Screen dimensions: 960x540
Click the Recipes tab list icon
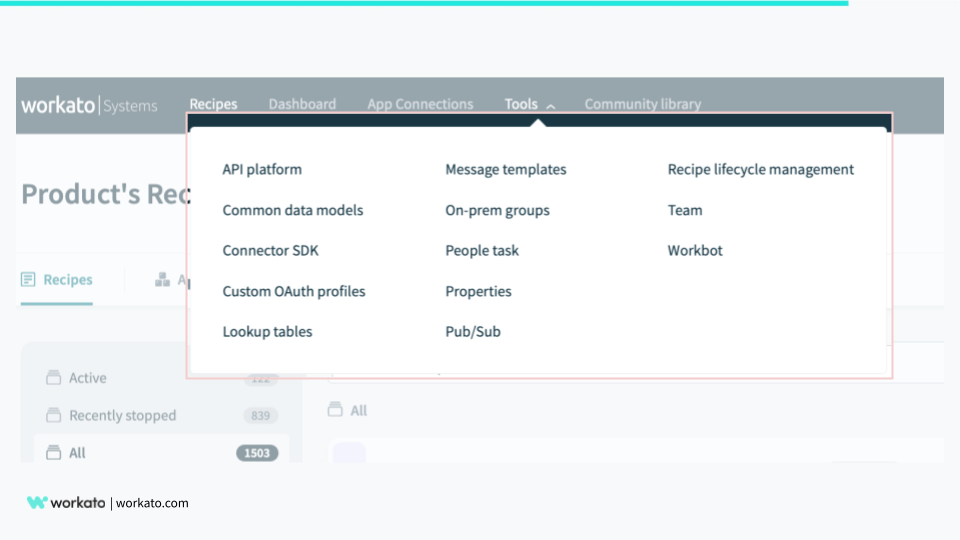[28, 280]
